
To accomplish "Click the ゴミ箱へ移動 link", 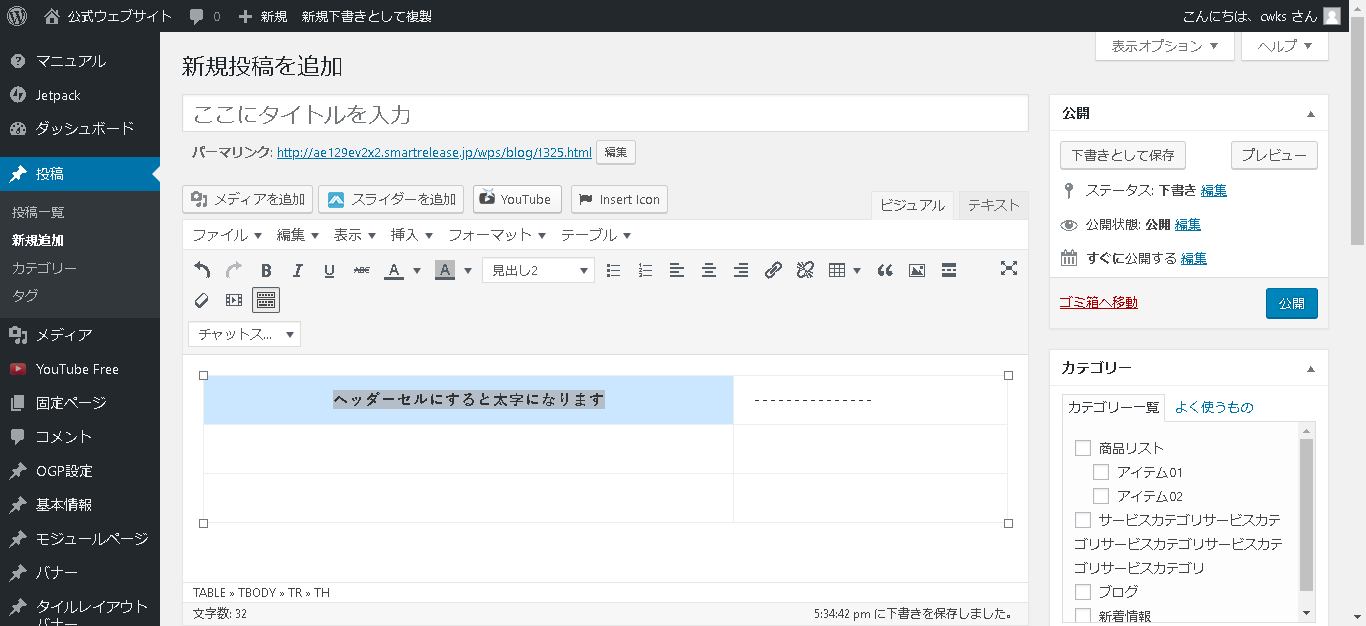I will point(1098,302).
